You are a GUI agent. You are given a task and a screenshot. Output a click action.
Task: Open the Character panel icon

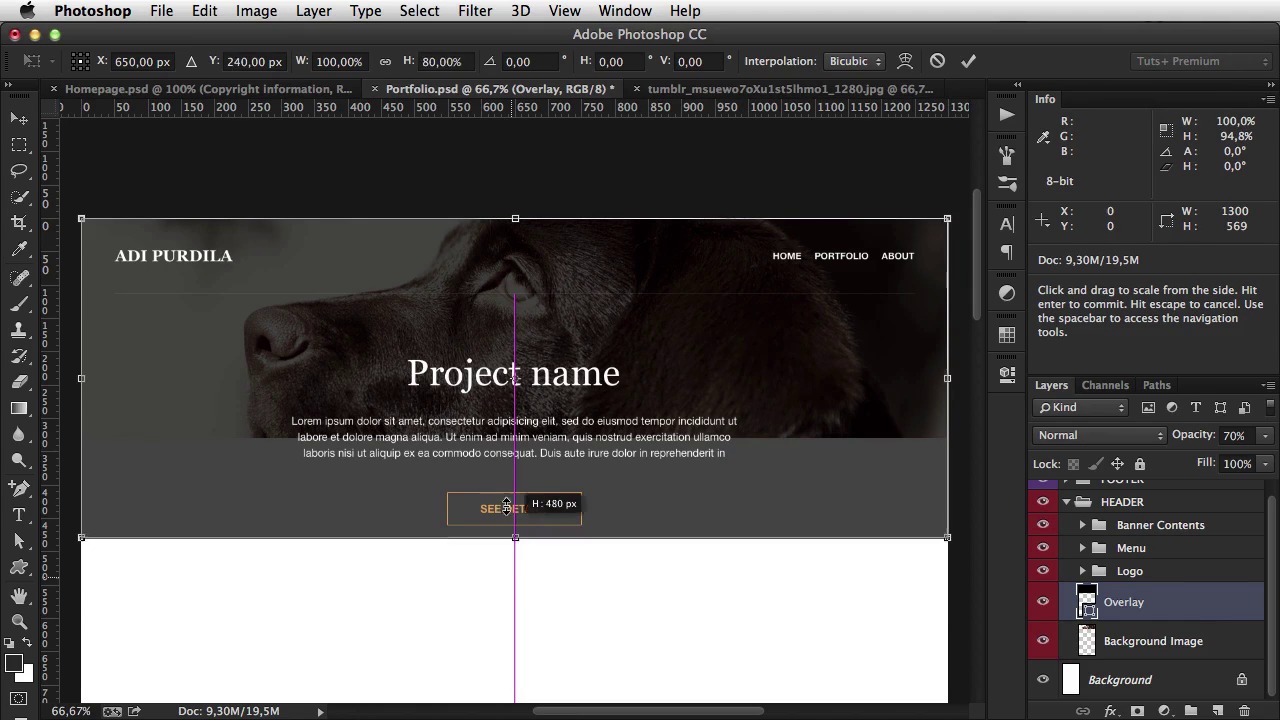pyautogui.click(x=1007, y=224)
